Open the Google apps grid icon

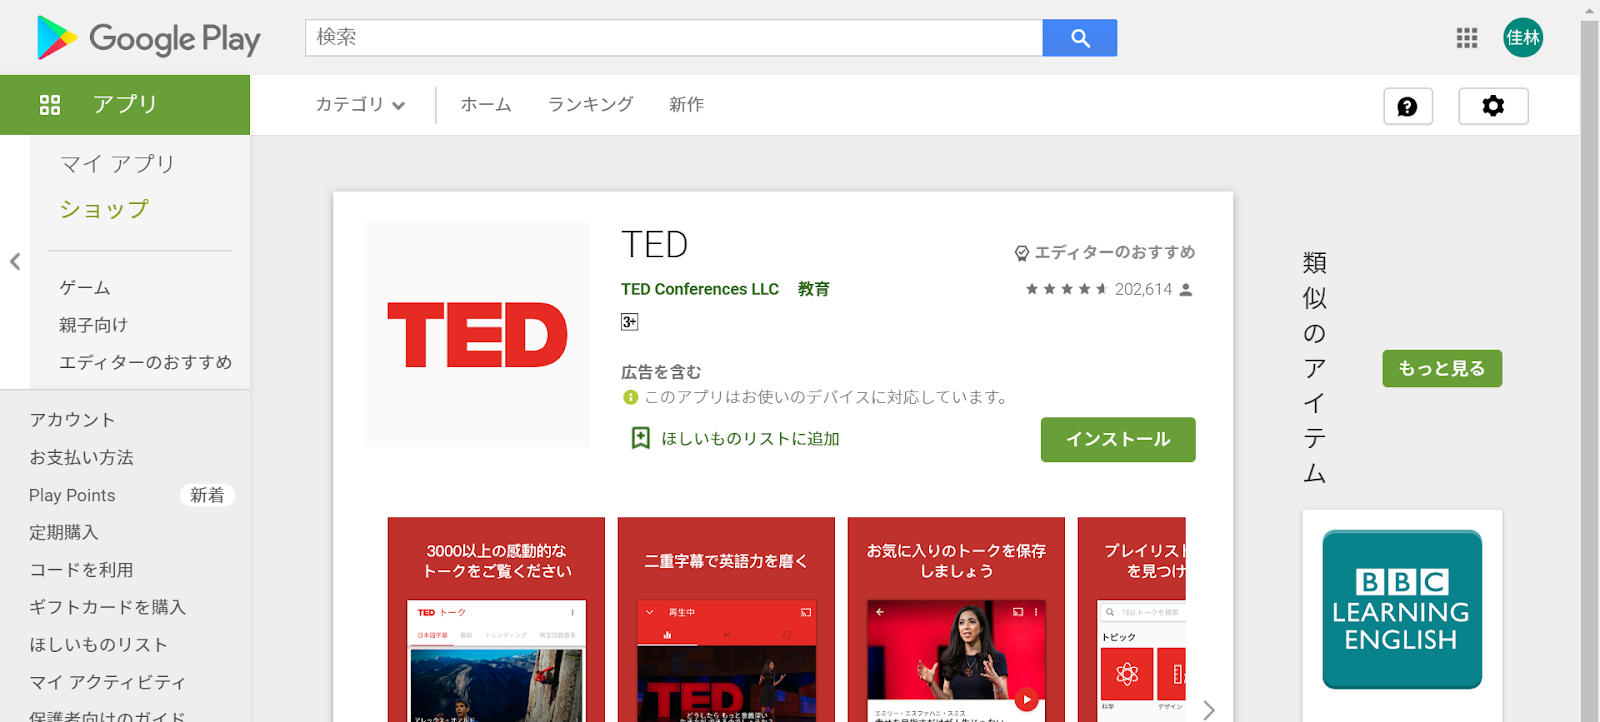tap(1467, 38)
